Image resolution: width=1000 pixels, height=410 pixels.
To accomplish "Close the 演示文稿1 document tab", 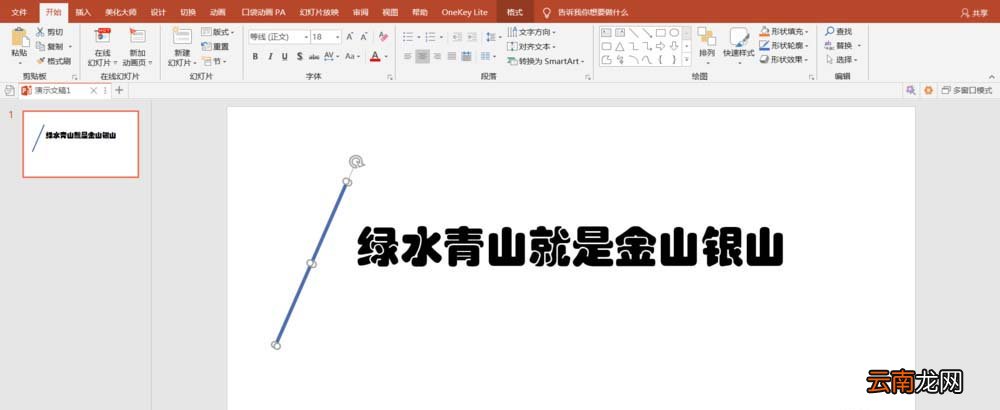I will click(x=94, y=91).
